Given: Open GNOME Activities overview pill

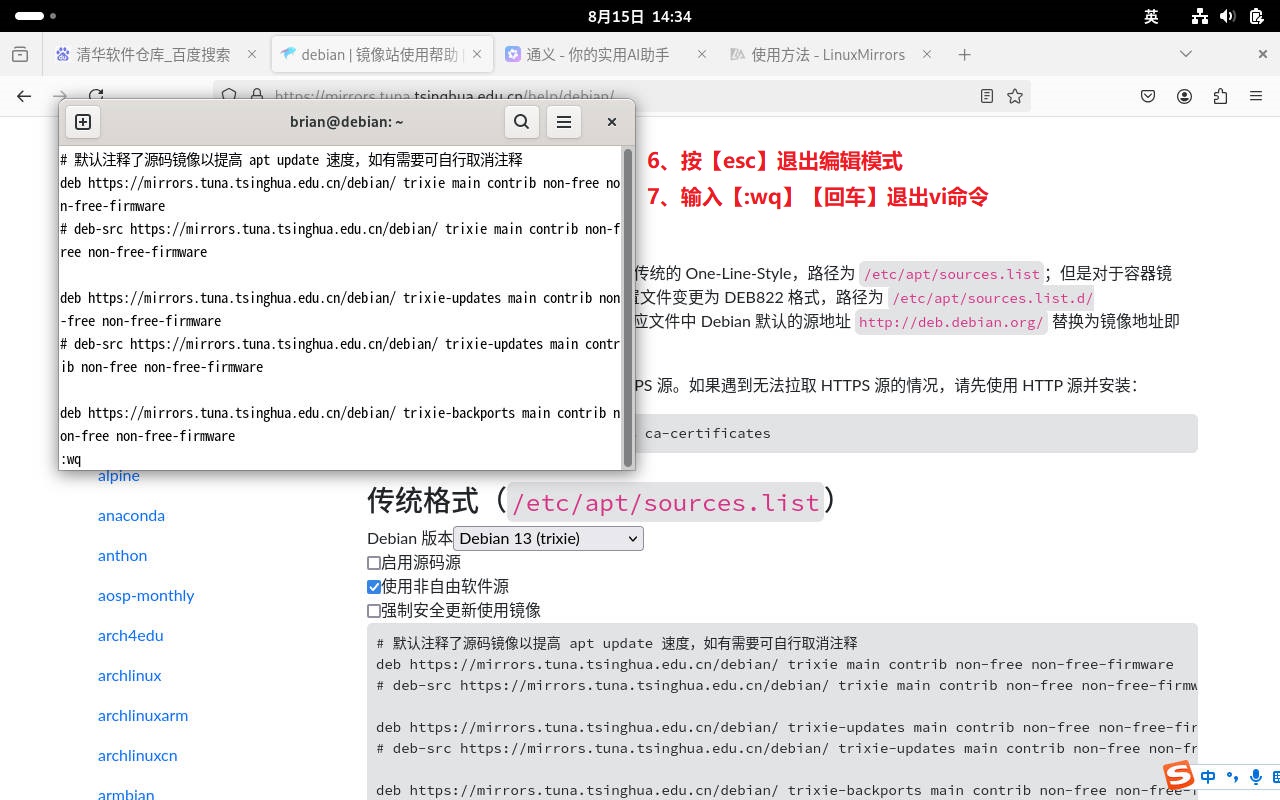Looking at the screenshot, I should pyautogui.click(x=35, y=16).
